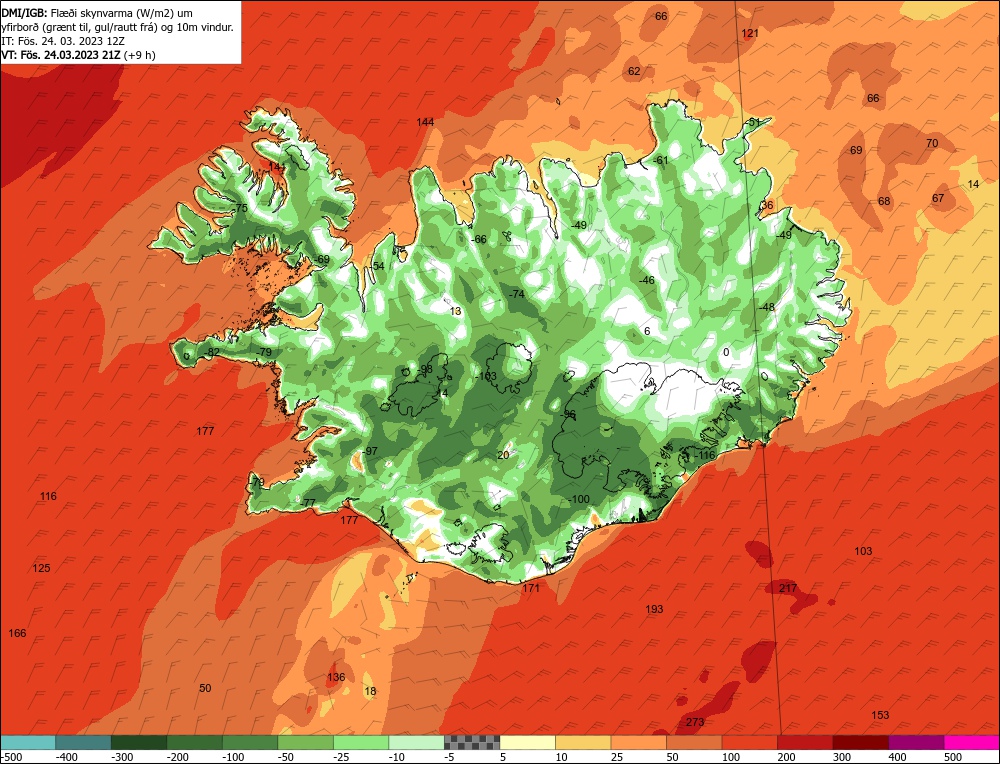The width and height of the screenshot is (1000, 764).
Task: Select the map value '144'
Action: (x=425, y=122)
